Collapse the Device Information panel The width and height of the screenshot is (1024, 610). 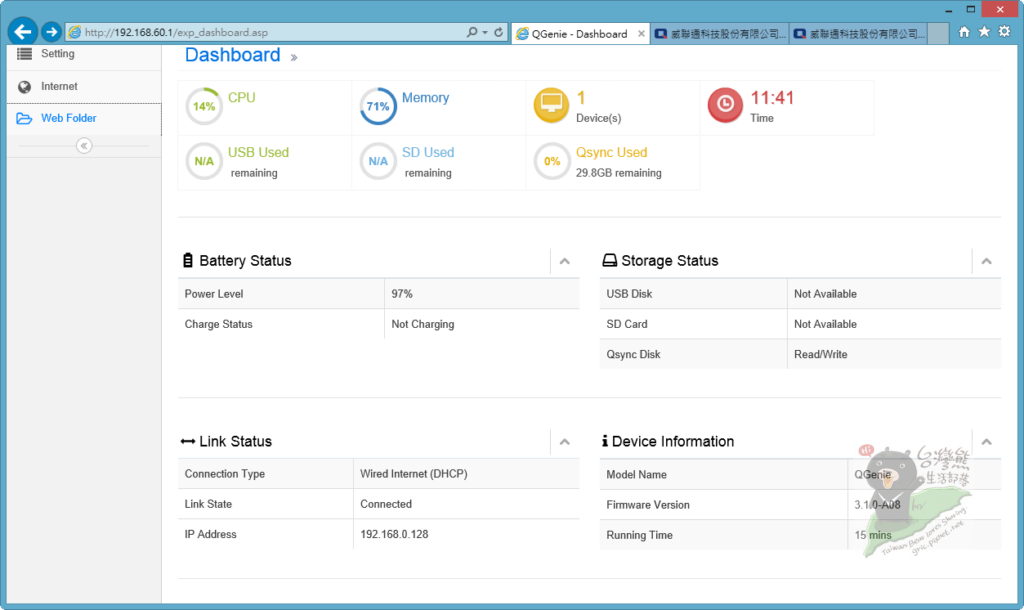coord(986,442)
